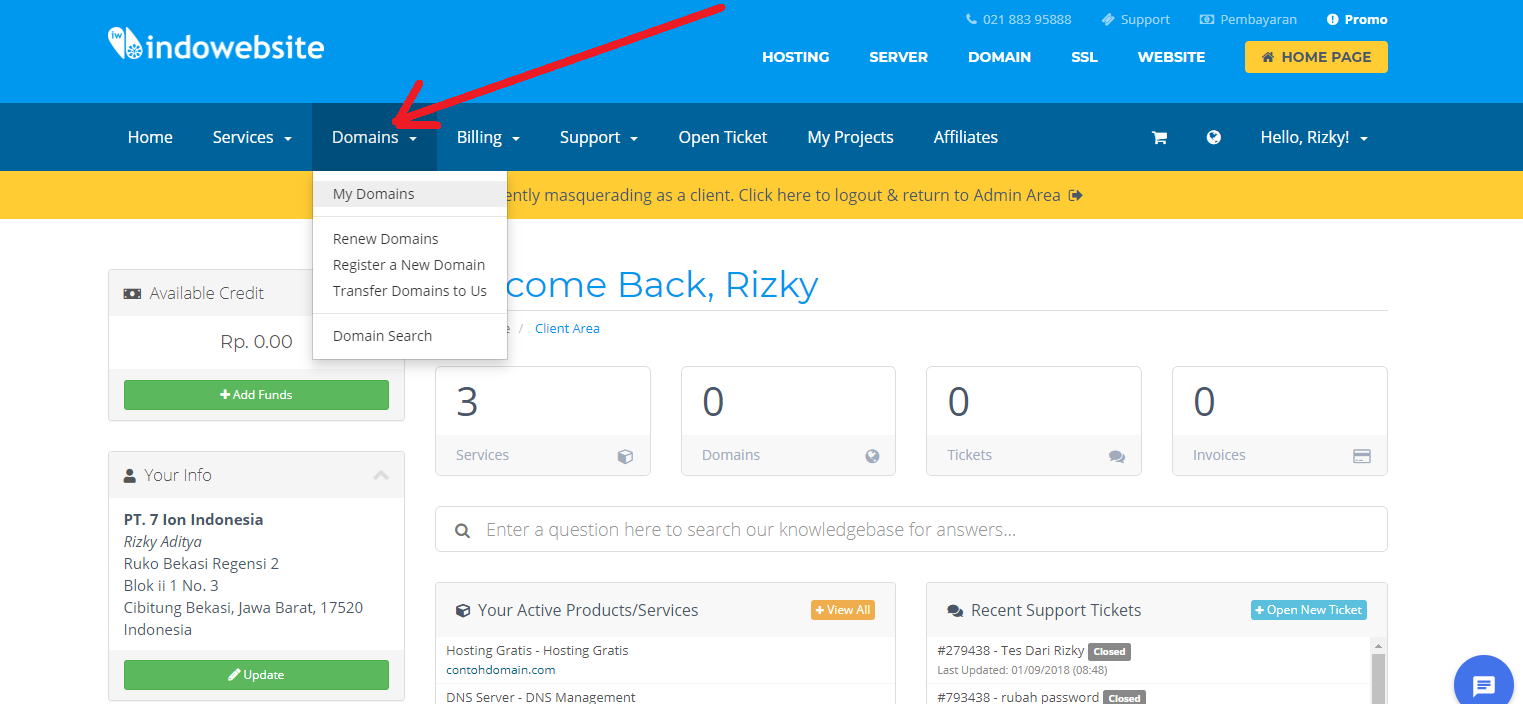The image size is (1523, 704).
Task: Click the Tickets chat bubbles icon
Action: pyautogui.click(x=1116, y=456)
